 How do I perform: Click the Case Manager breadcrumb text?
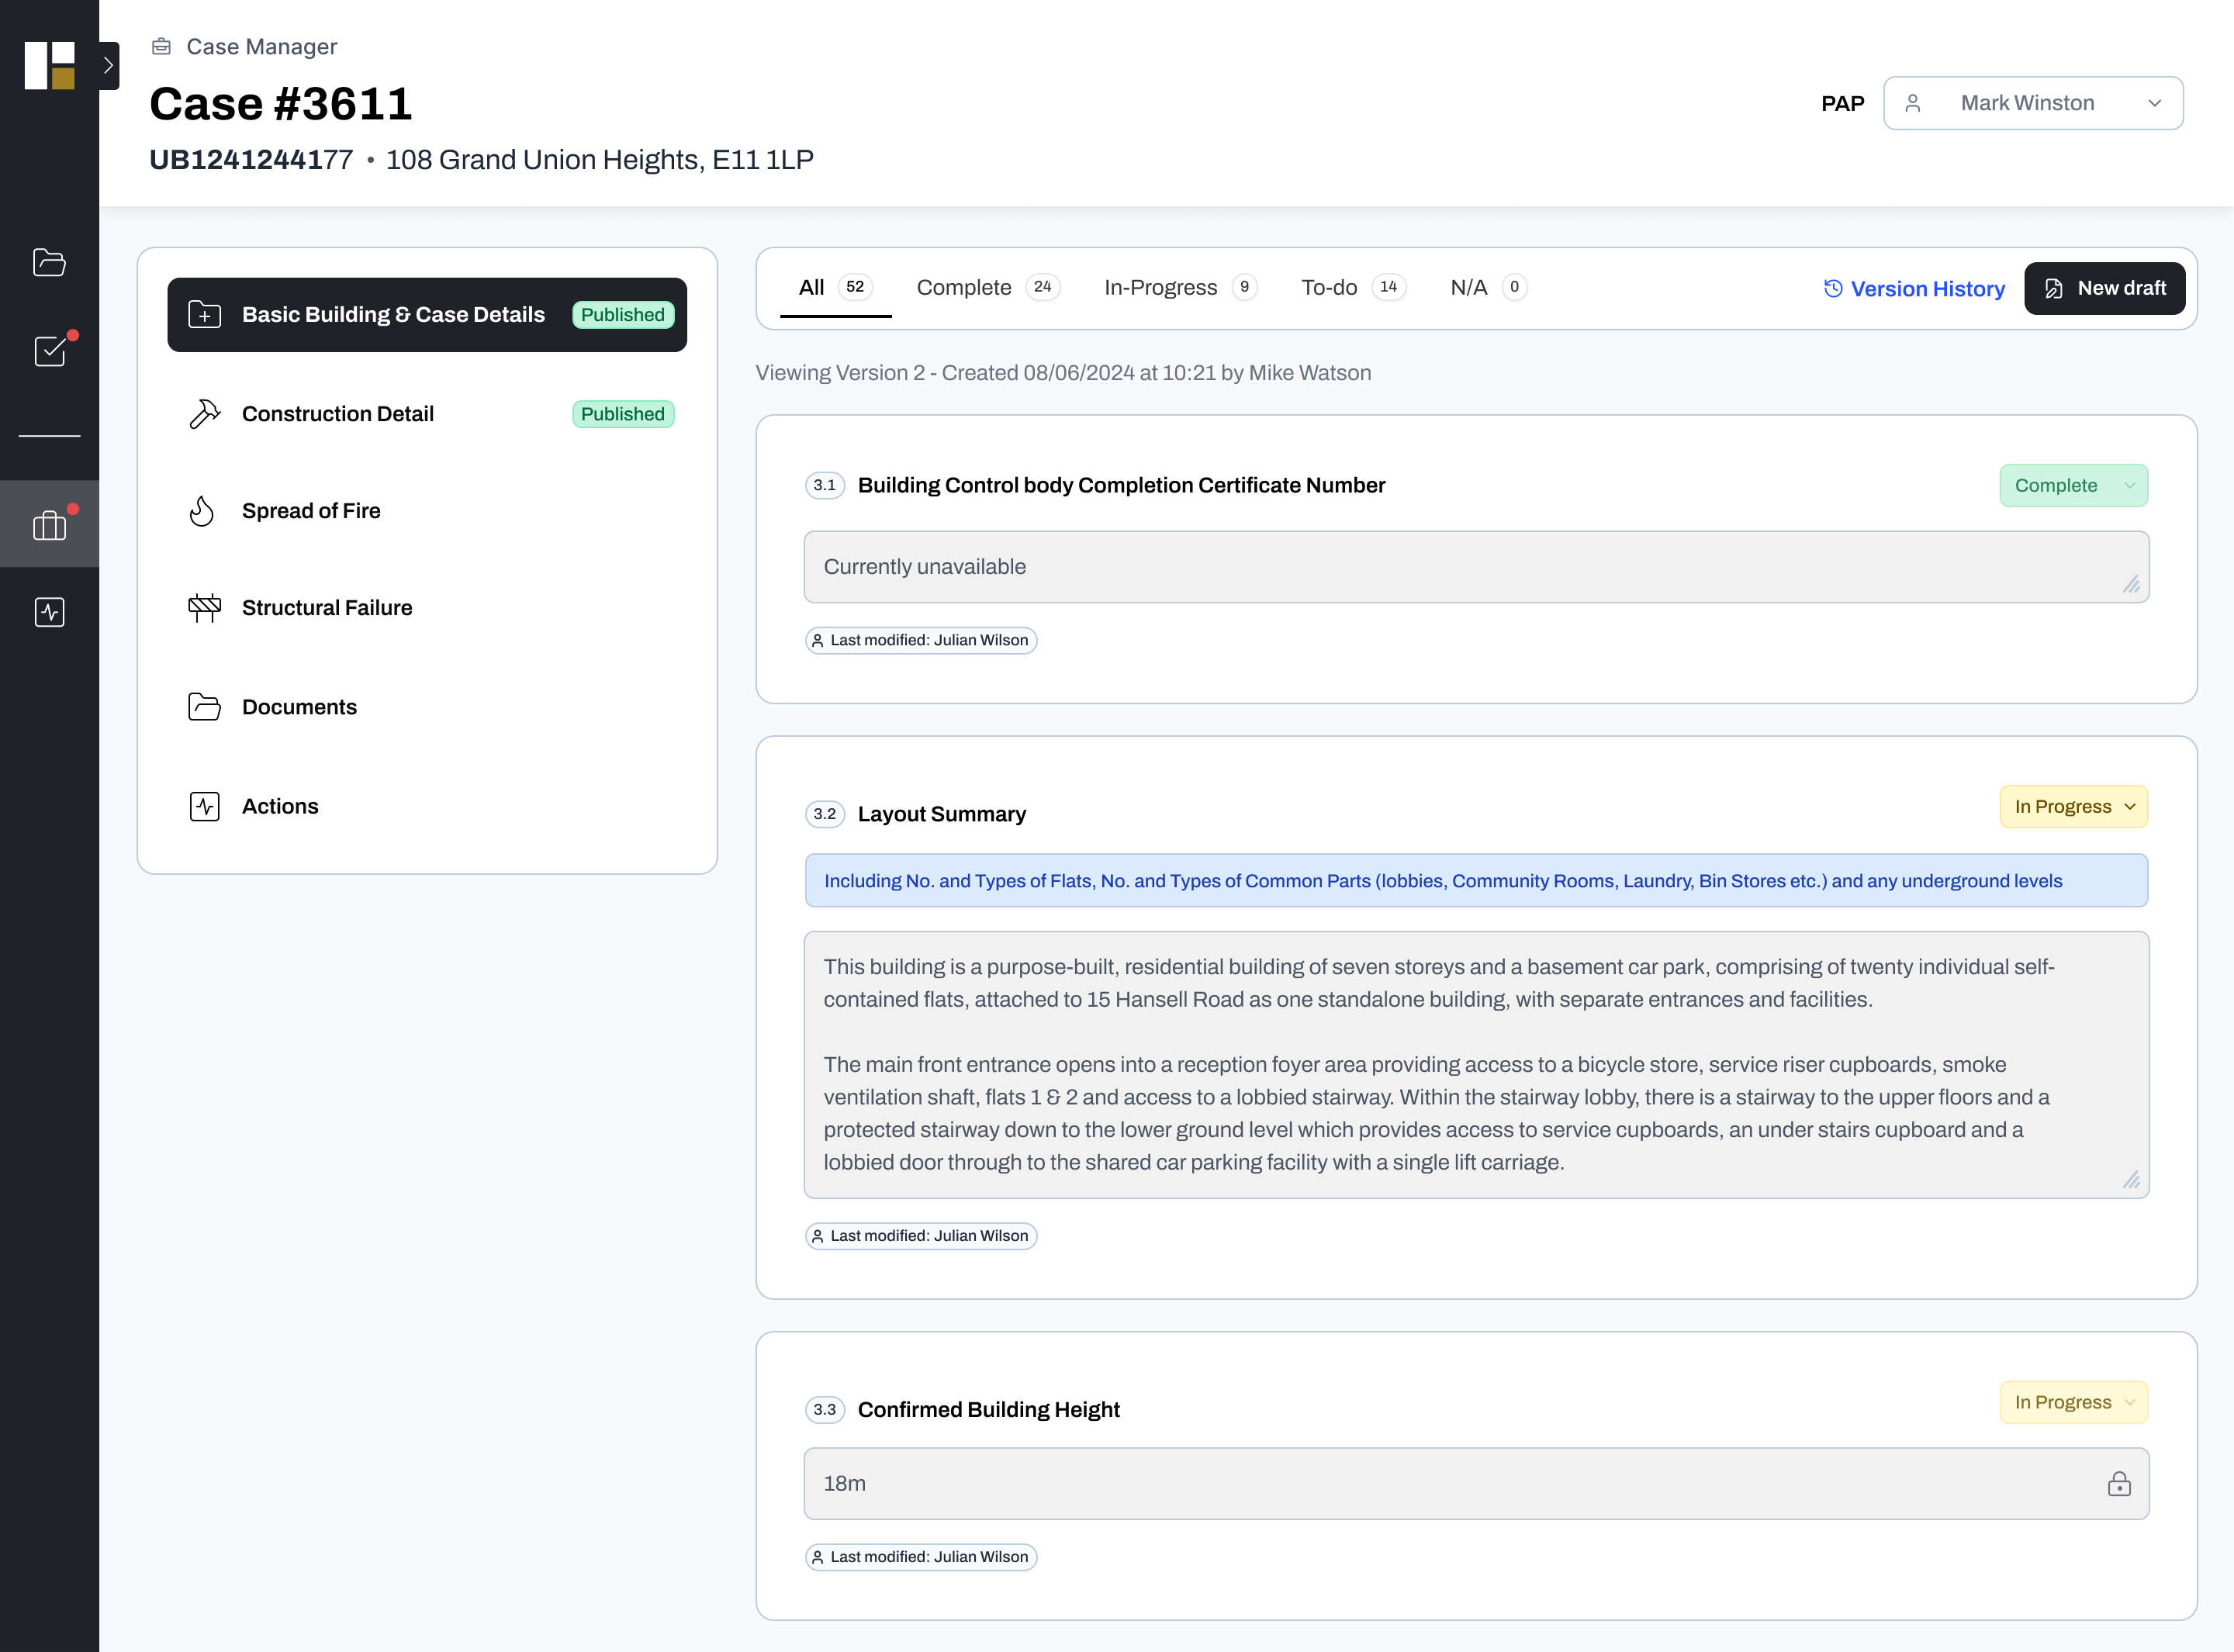(x=261, y=47)
